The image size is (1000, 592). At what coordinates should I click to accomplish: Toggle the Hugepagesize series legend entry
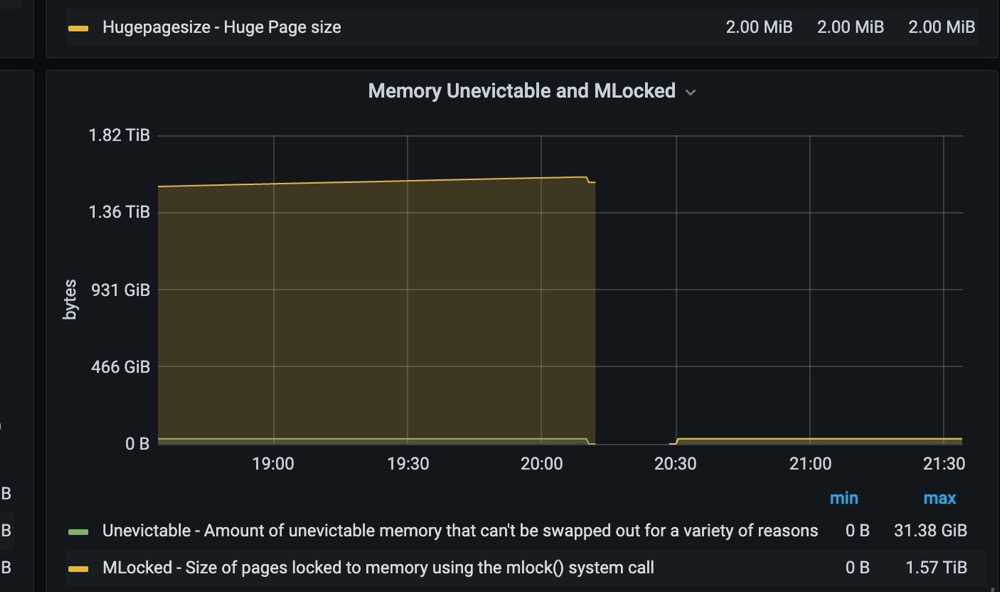click(221, 27)
